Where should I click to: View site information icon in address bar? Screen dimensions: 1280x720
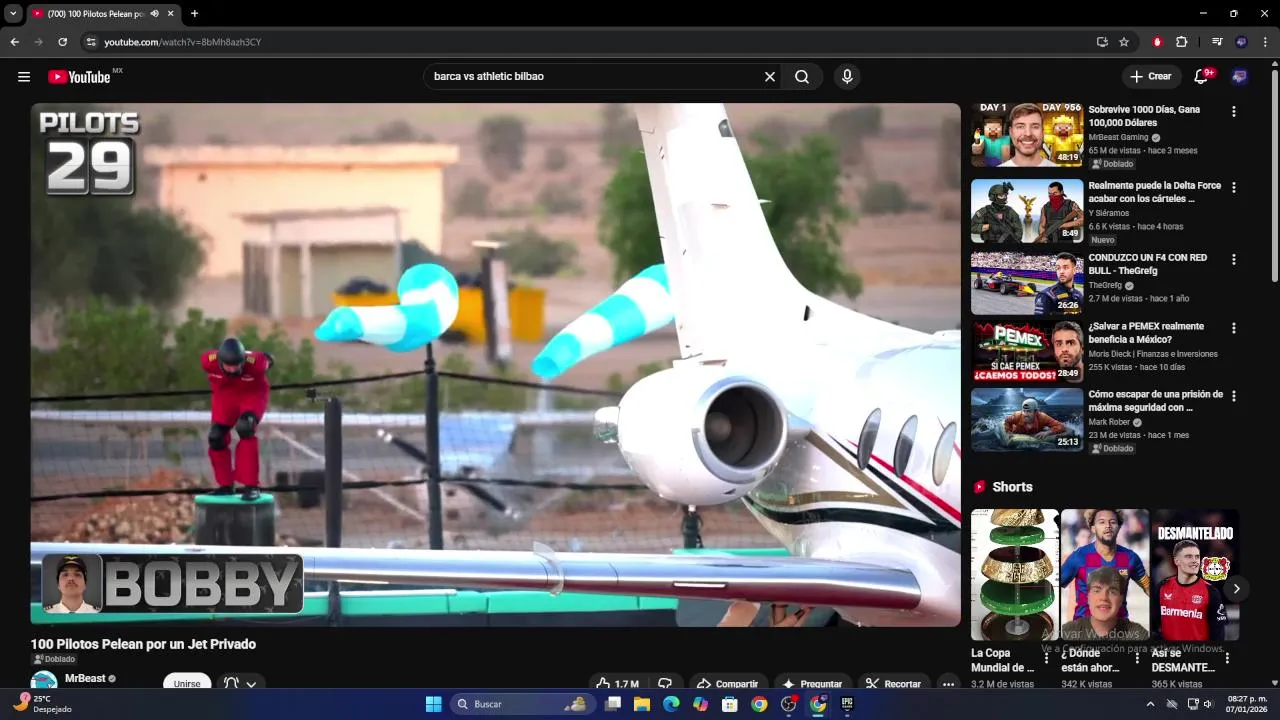pyautogui.click(x=91, y=42)
